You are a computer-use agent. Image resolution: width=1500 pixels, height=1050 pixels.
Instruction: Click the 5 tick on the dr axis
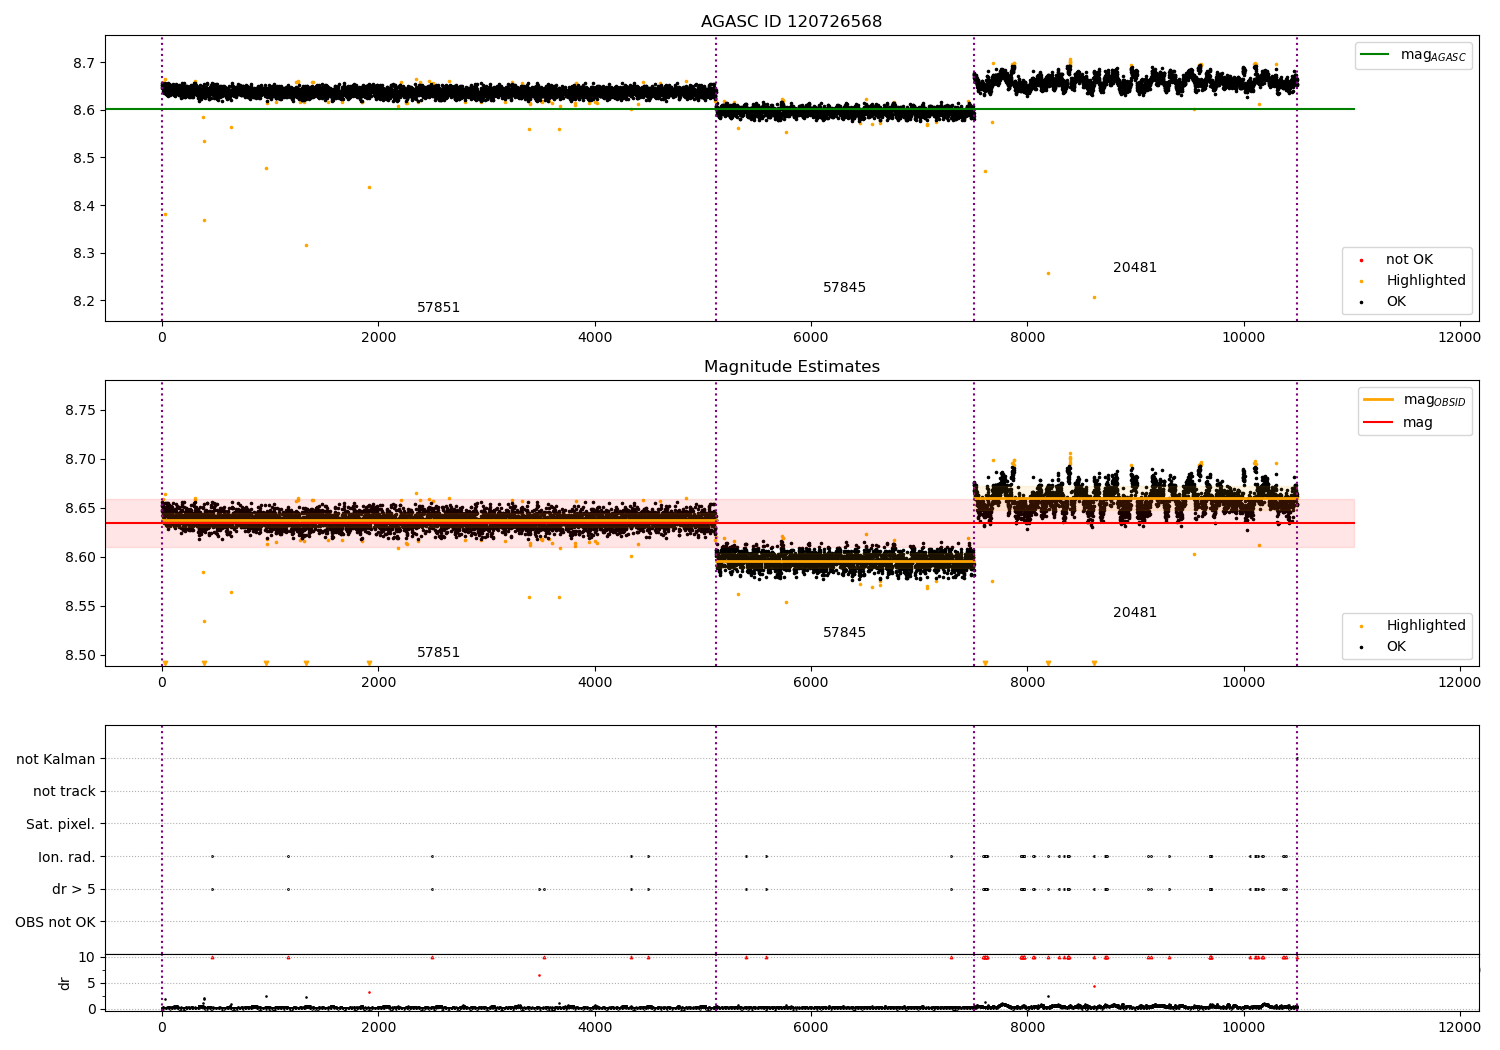click(x=92, y=984)
